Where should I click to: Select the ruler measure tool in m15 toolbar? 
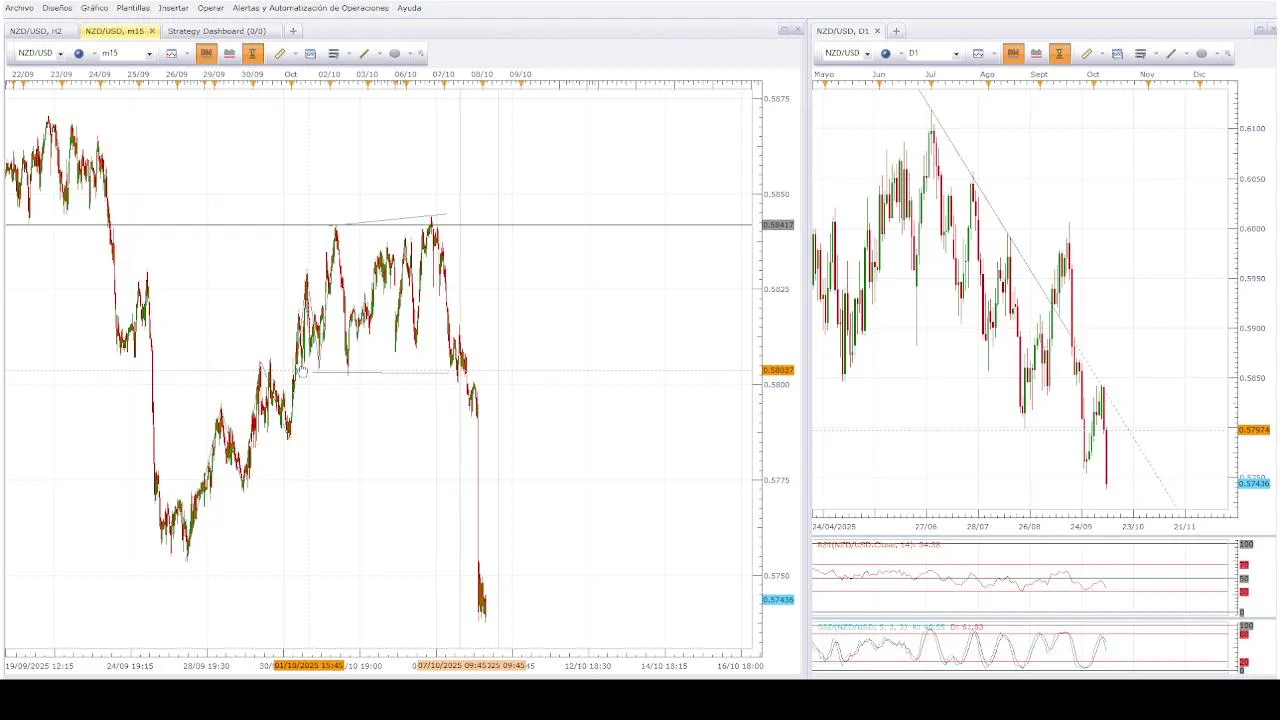(280, 54)
